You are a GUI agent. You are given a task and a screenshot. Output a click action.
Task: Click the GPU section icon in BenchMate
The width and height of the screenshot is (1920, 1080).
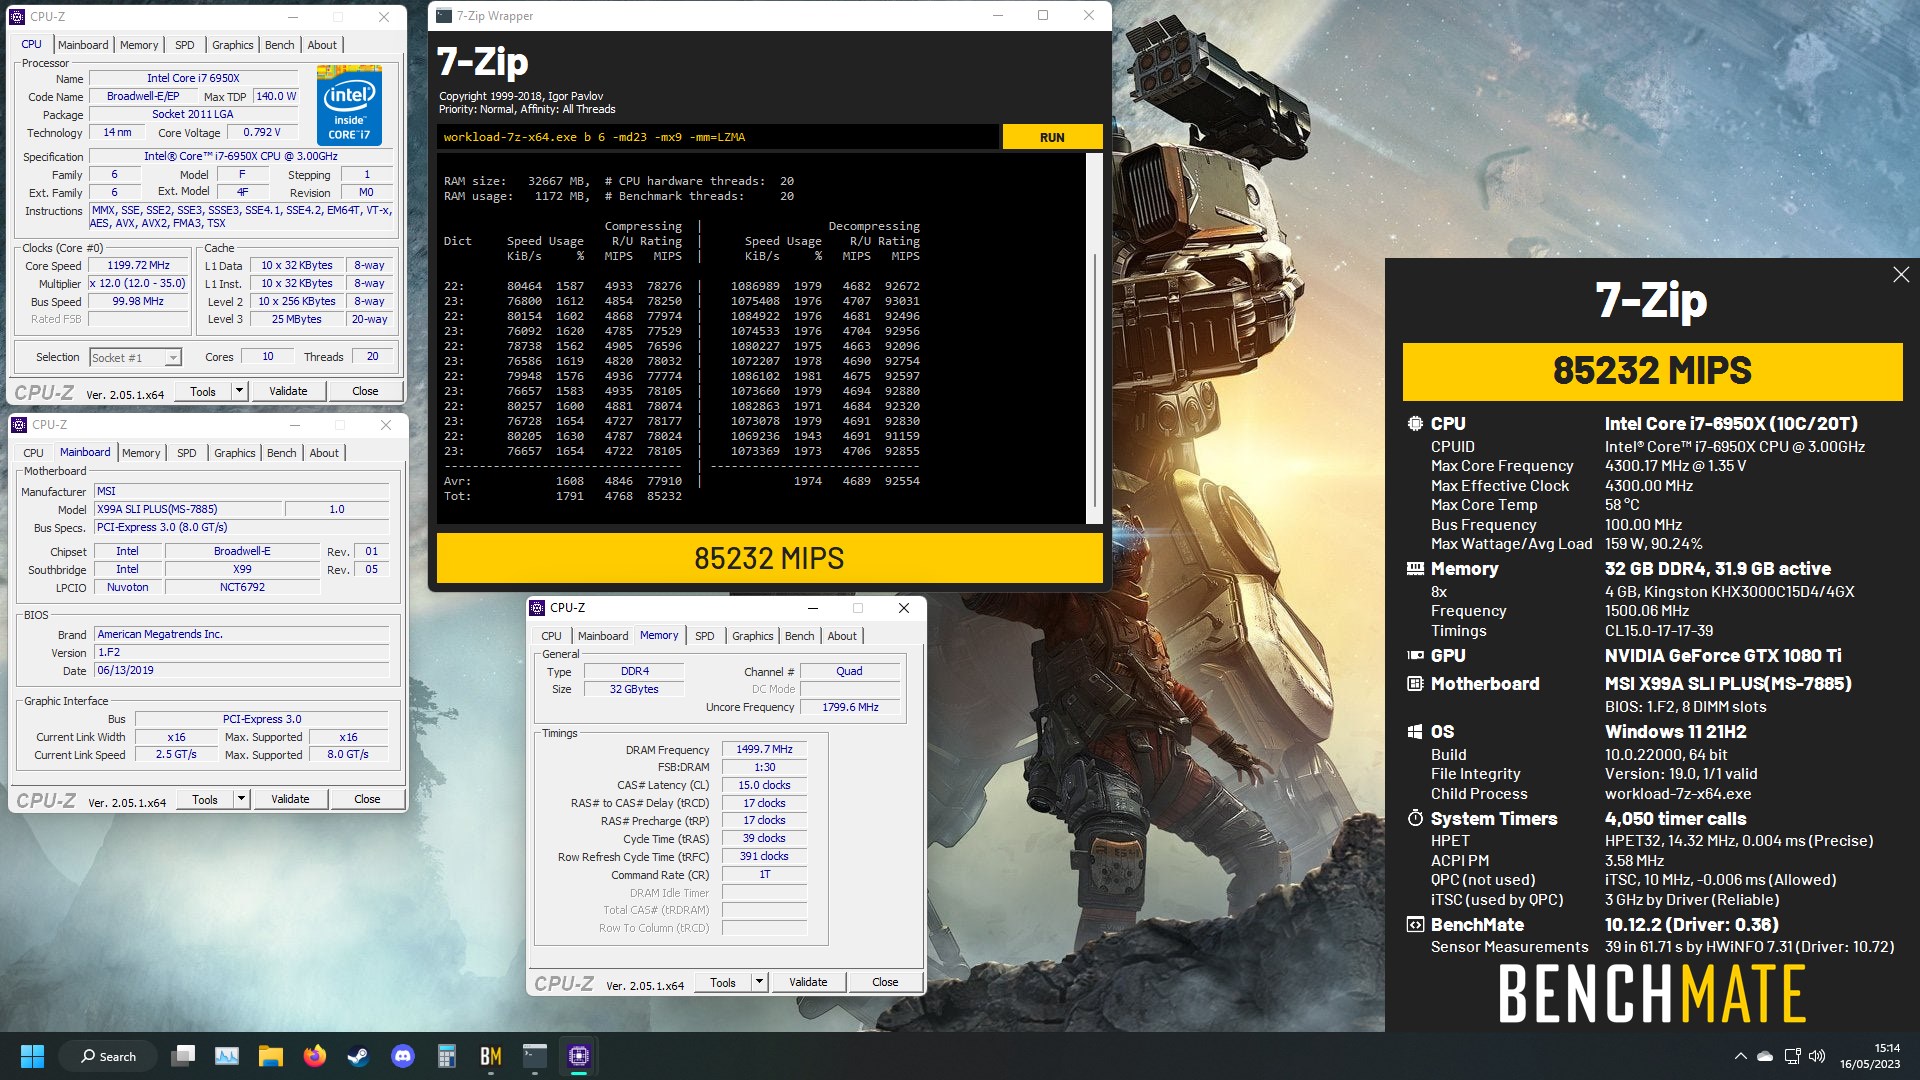click(1415, 656)
